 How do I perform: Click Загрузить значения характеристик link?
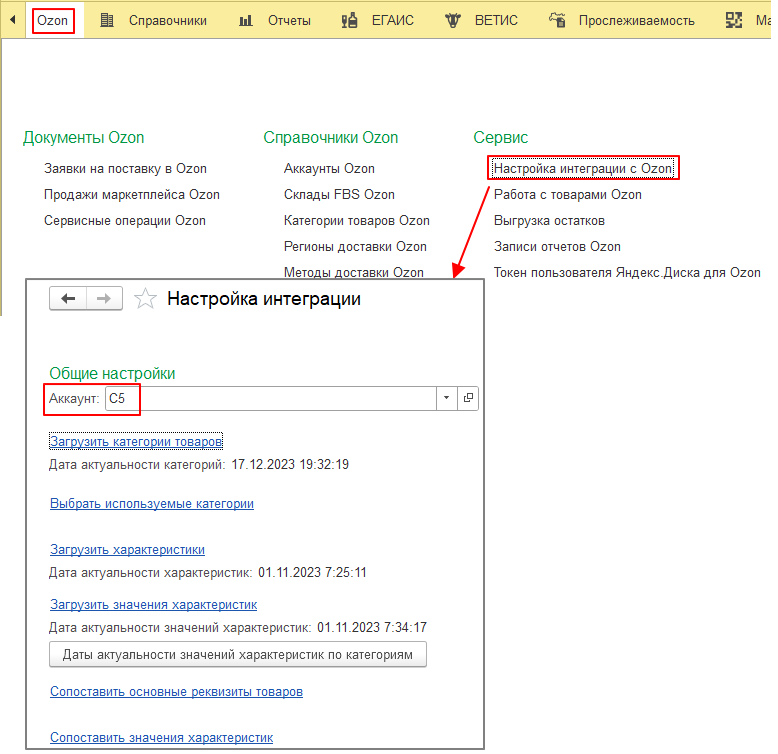point(153,605)
